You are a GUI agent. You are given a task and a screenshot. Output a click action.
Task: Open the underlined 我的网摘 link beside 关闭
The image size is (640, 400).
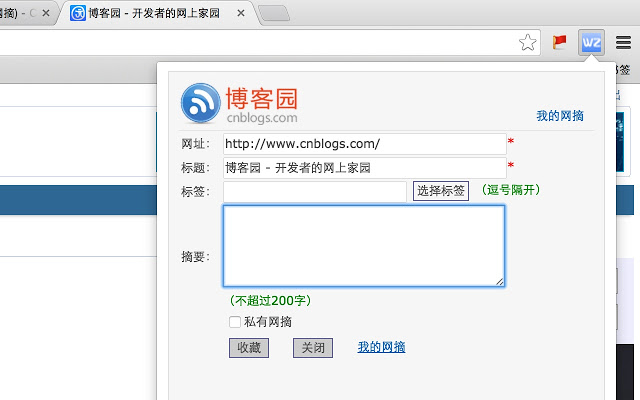tap(381, 347)
